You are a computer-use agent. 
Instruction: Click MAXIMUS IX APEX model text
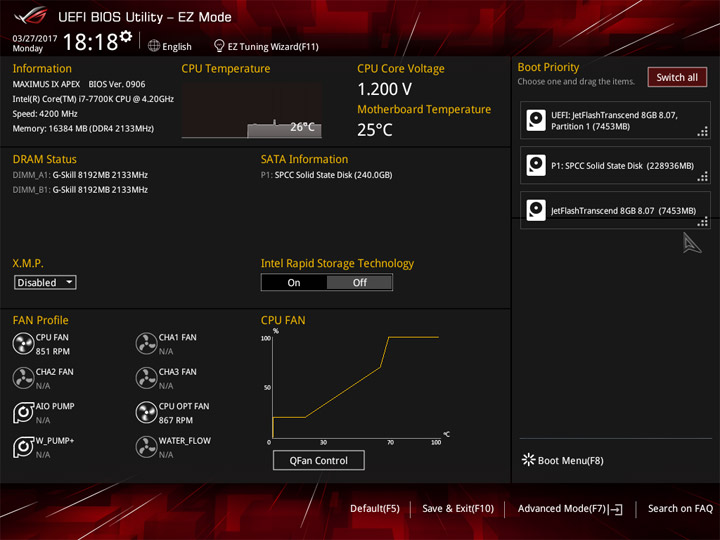tap(46, 84)
